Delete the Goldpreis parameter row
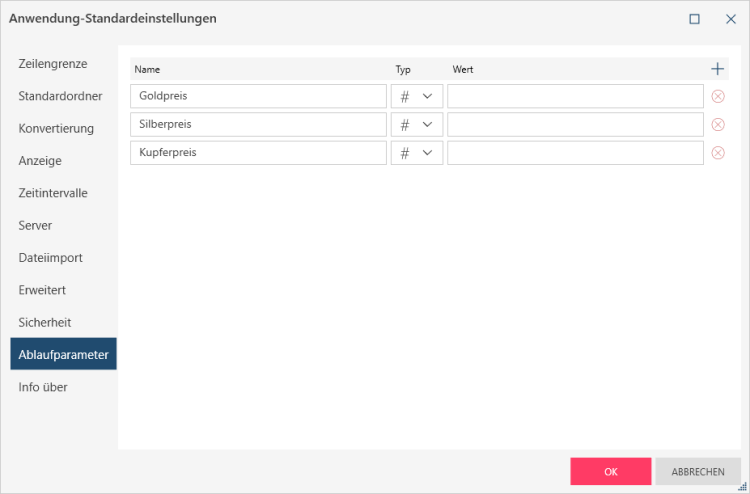 click(x=717, y=97)
